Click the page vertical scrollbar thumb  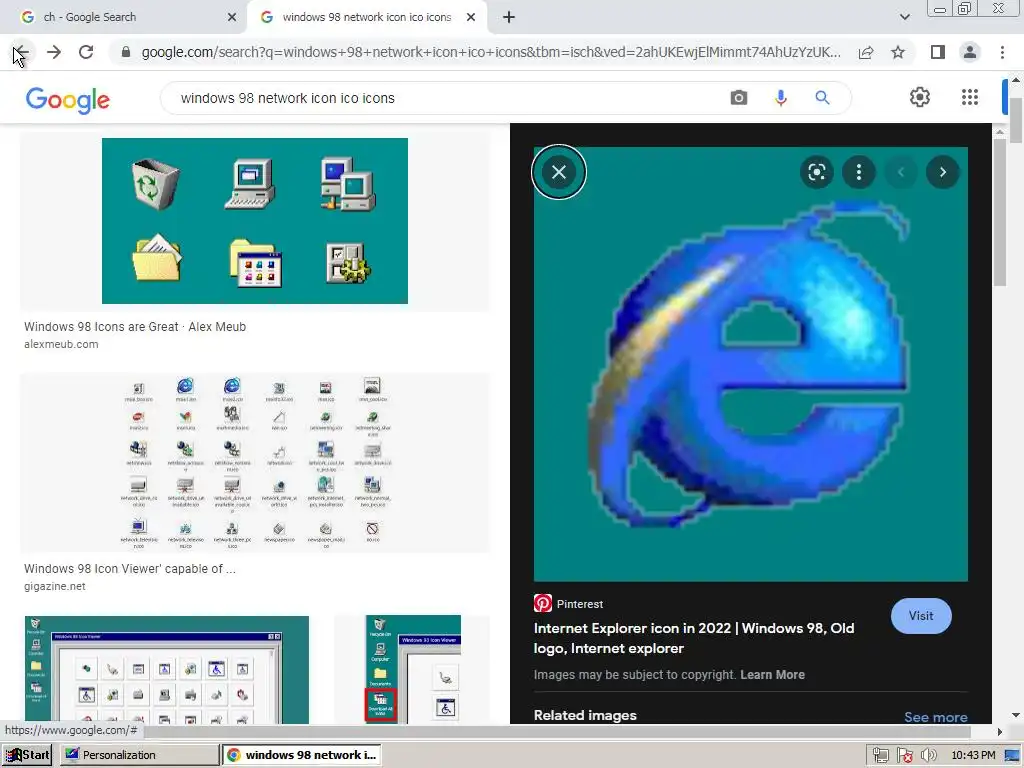1016,120
